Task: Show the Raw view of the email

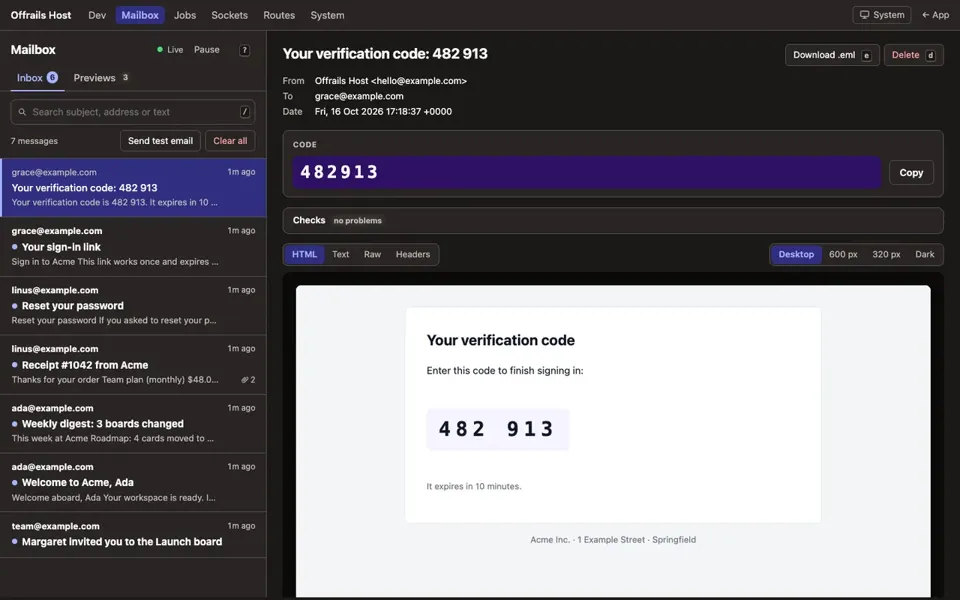Action: 372,254
